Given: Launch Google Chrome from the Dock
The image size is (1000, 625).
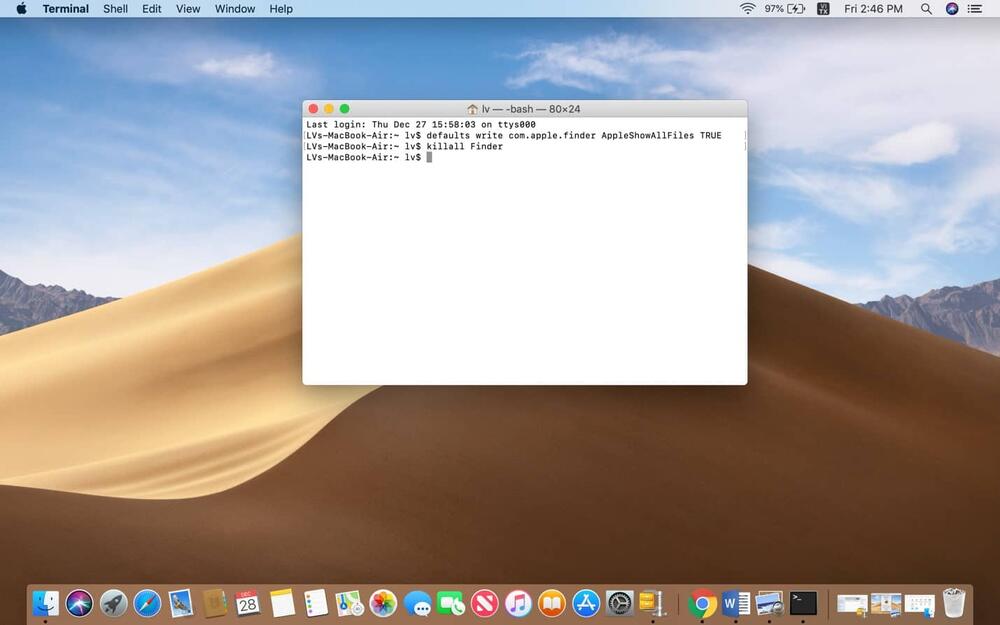Looking at the screenshot, I should (x=703, y=603).
